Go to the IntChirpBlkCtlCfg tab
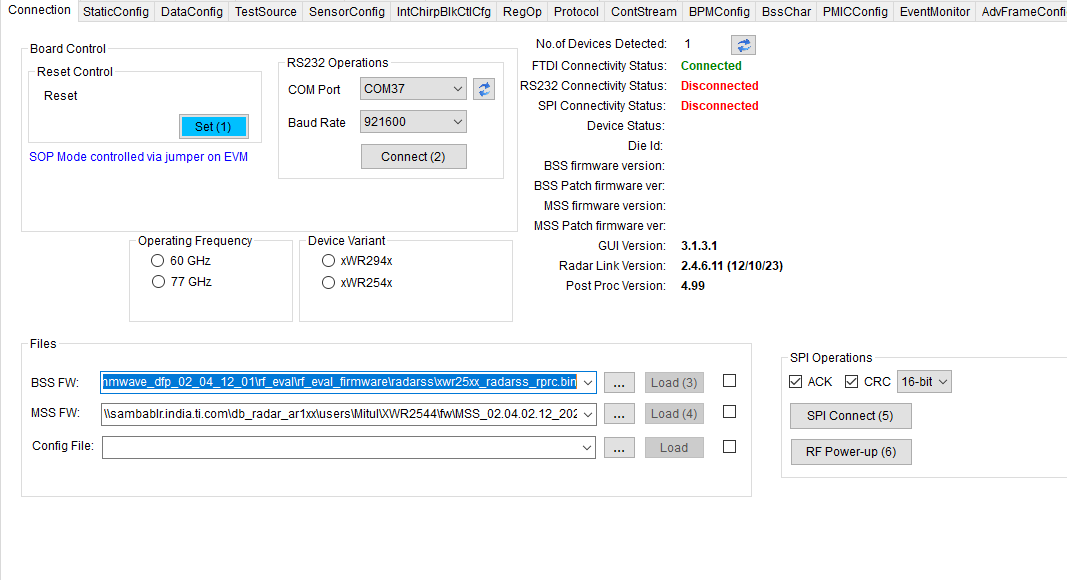The image size is (1067, 580). coord(444,12)
